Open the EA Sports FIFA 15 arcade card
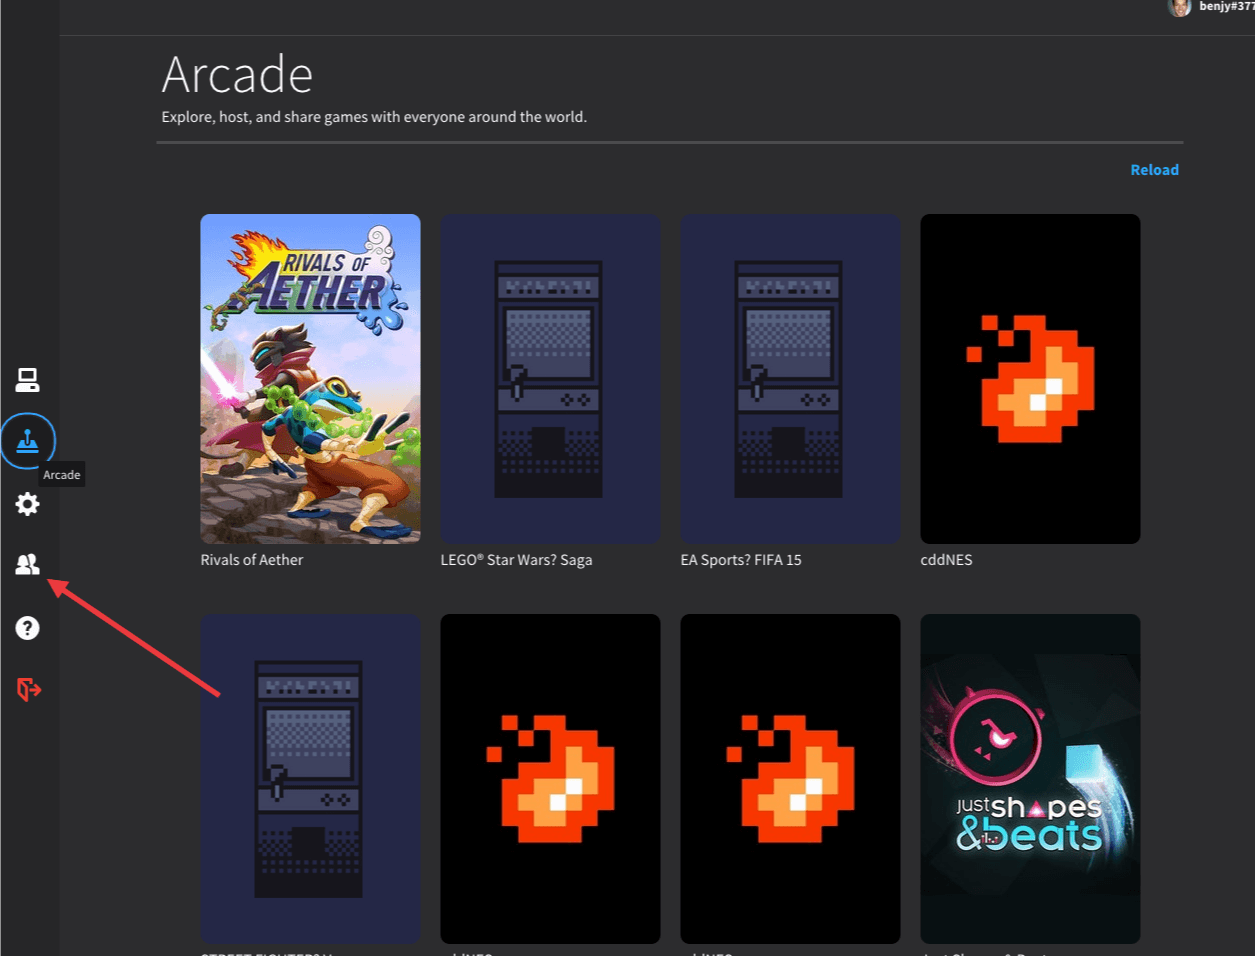 tap(790, 379)
